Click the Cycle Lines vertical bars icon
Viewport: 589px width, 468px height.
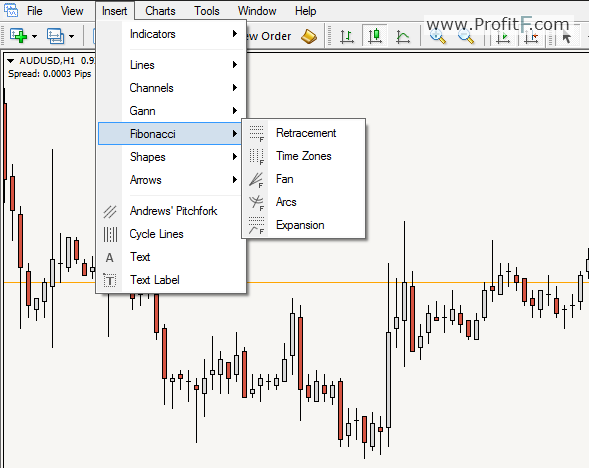[110, 234]
